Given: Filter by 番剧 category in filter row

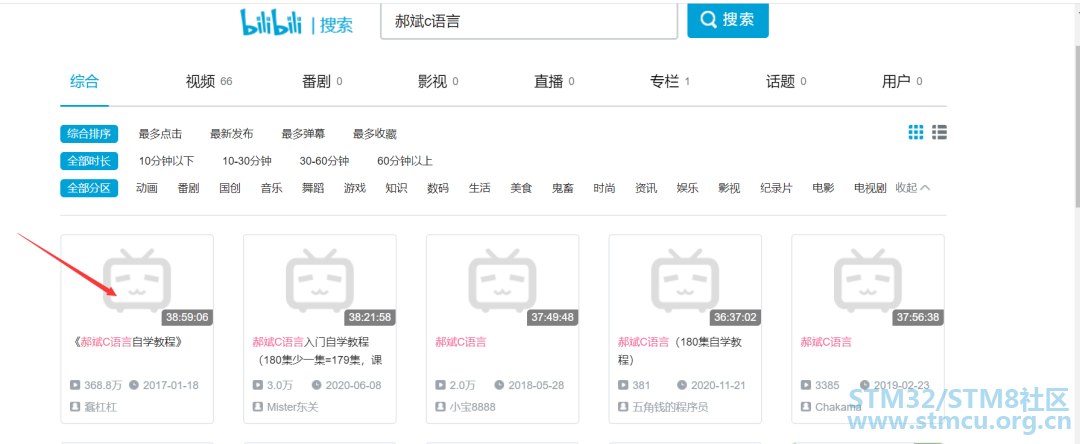Looking at the screenshot, I should [x=188, y=188].
